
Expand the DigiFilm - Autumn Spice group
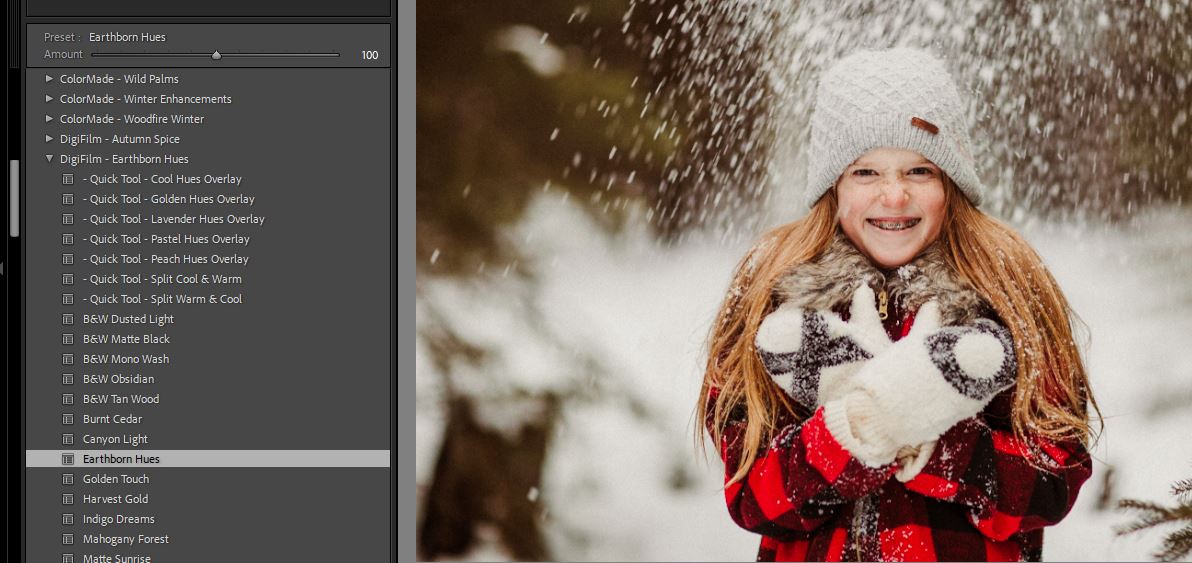[x=49, y=139]
